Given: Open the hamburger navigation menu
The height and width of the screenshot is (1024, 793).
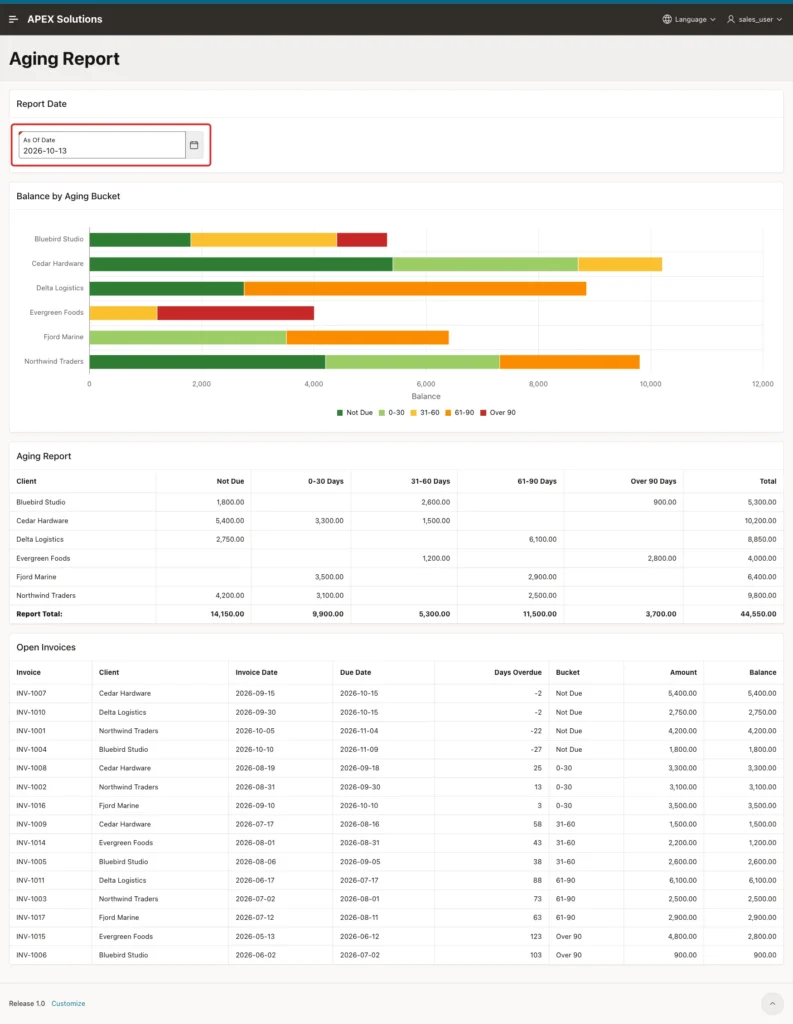Looking at the screenshot, I should click(13, 19).
